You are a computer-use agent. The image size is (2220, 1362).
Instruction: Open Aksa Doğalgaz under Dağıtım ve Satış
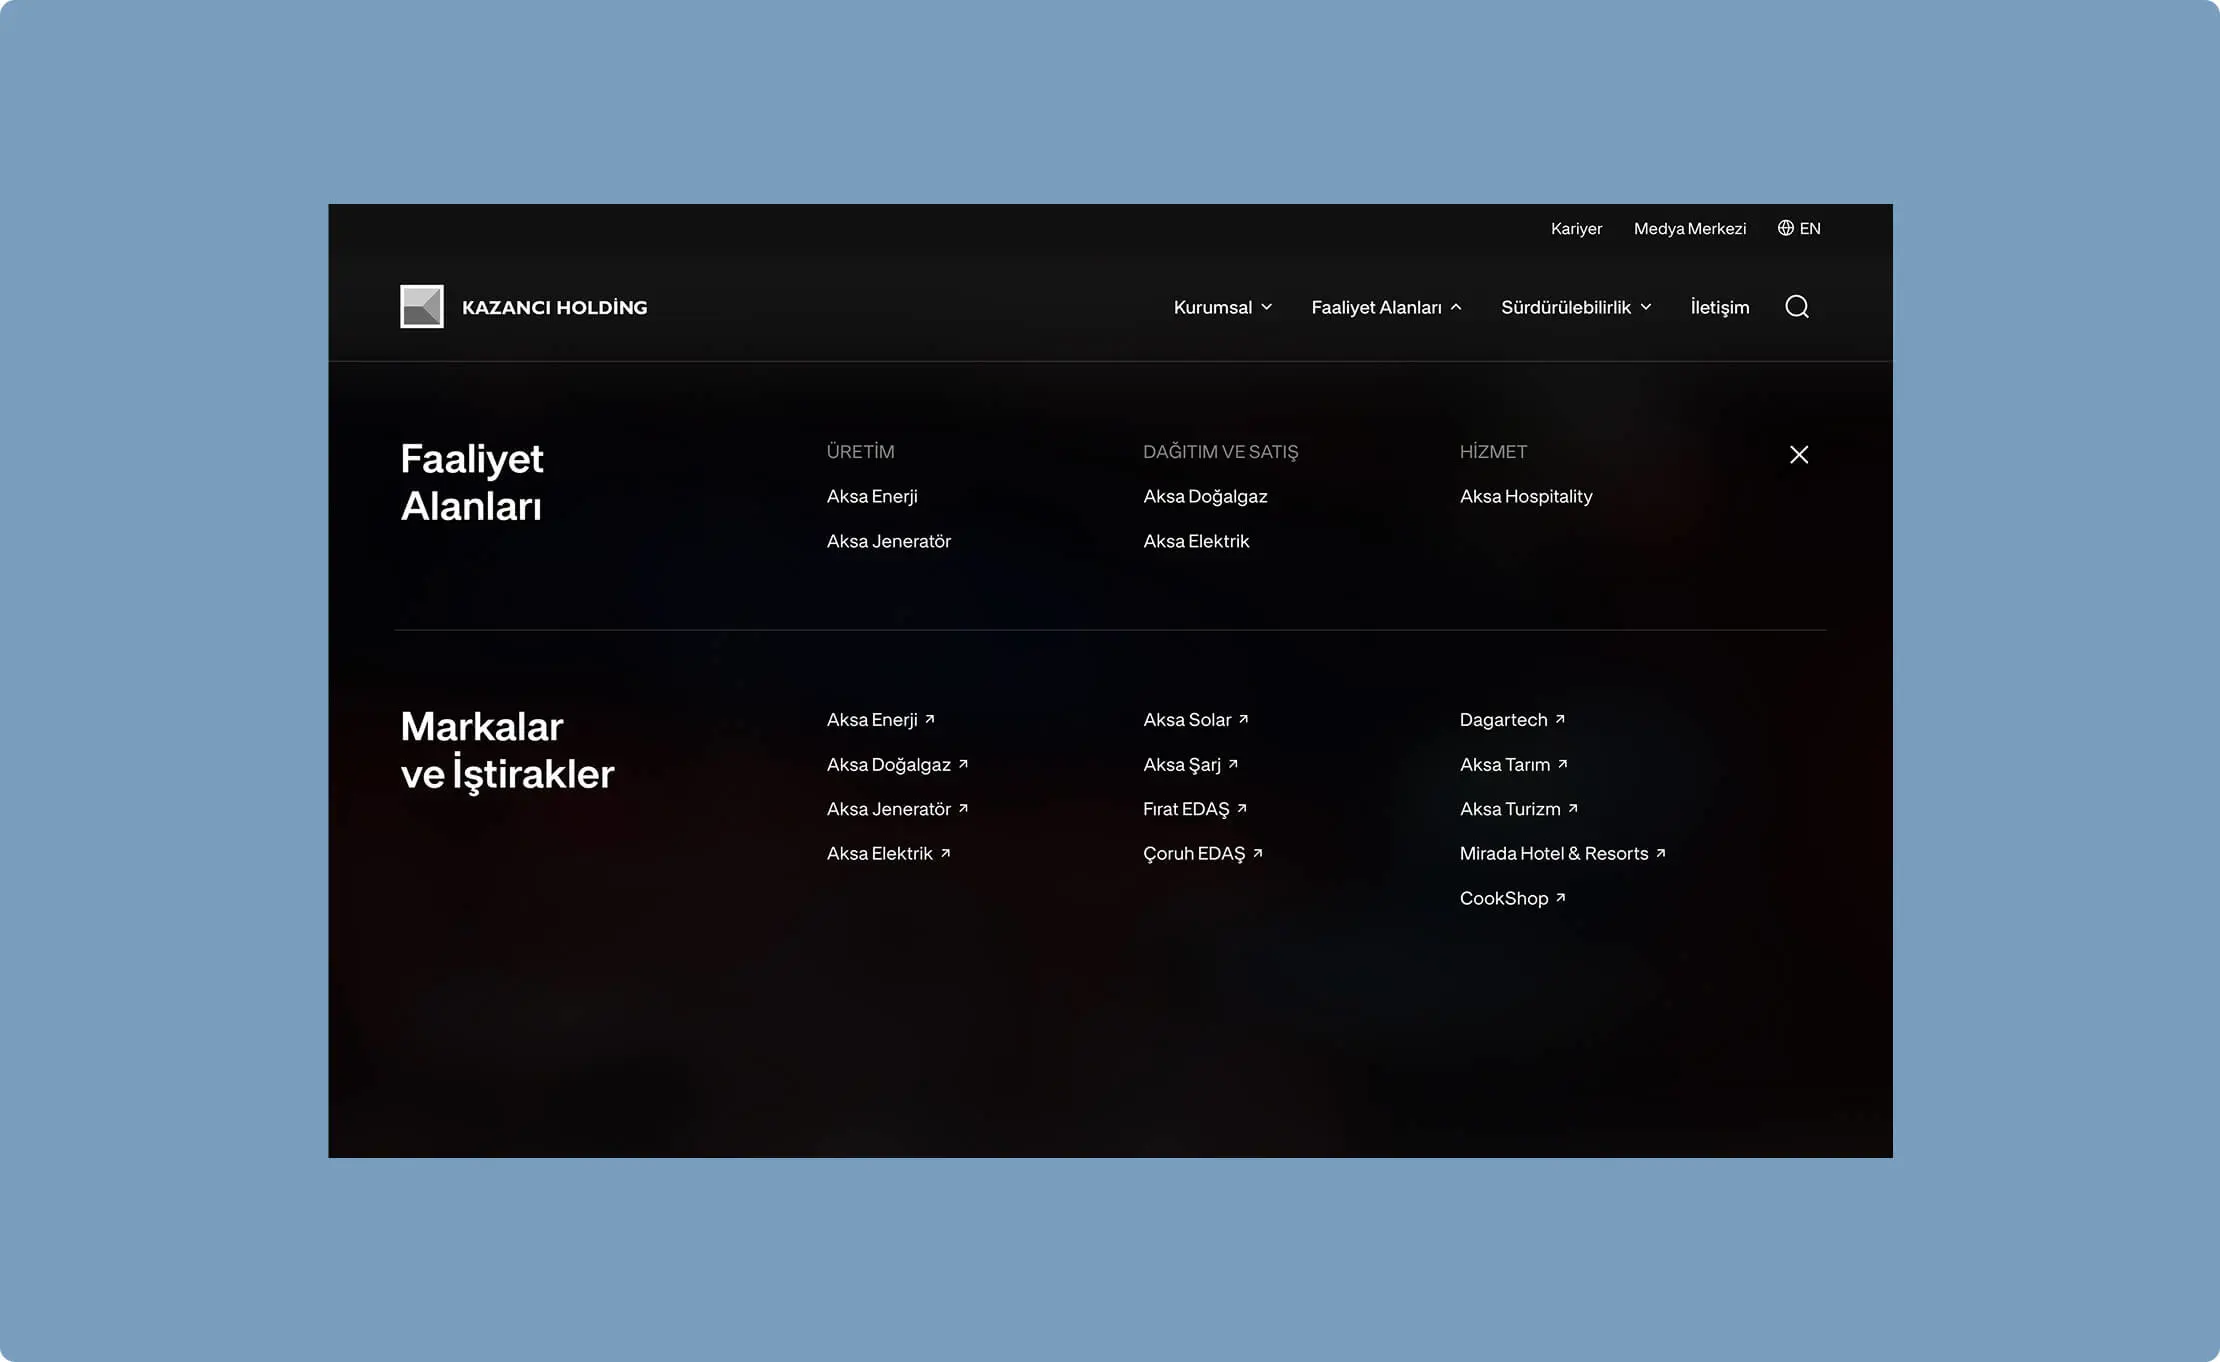[1204, 496]
